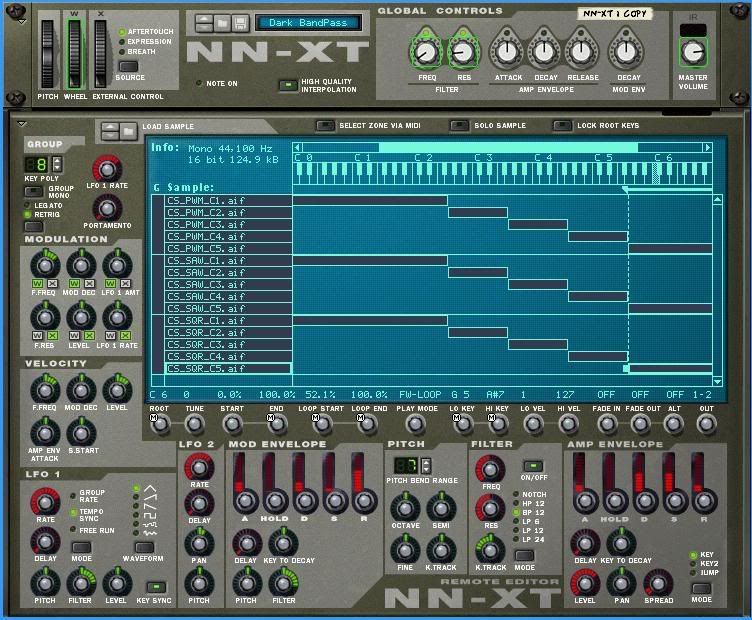Viewport: 752px width, 620px height.
Task: Toggle the Filter ON/OFF button
Action: (532, 466)
